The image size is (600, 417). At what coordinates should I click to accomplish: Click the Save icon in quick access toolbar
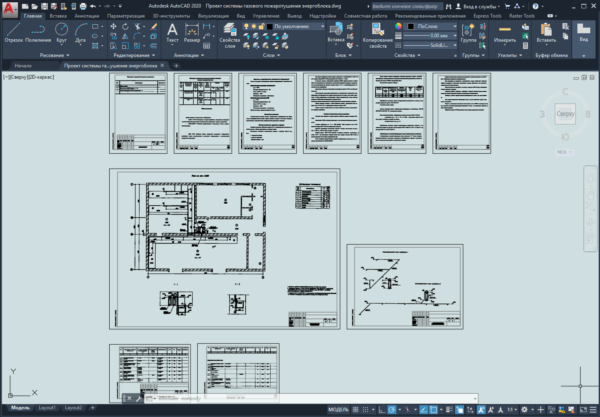pyautogui.click(x=44, y=6)
